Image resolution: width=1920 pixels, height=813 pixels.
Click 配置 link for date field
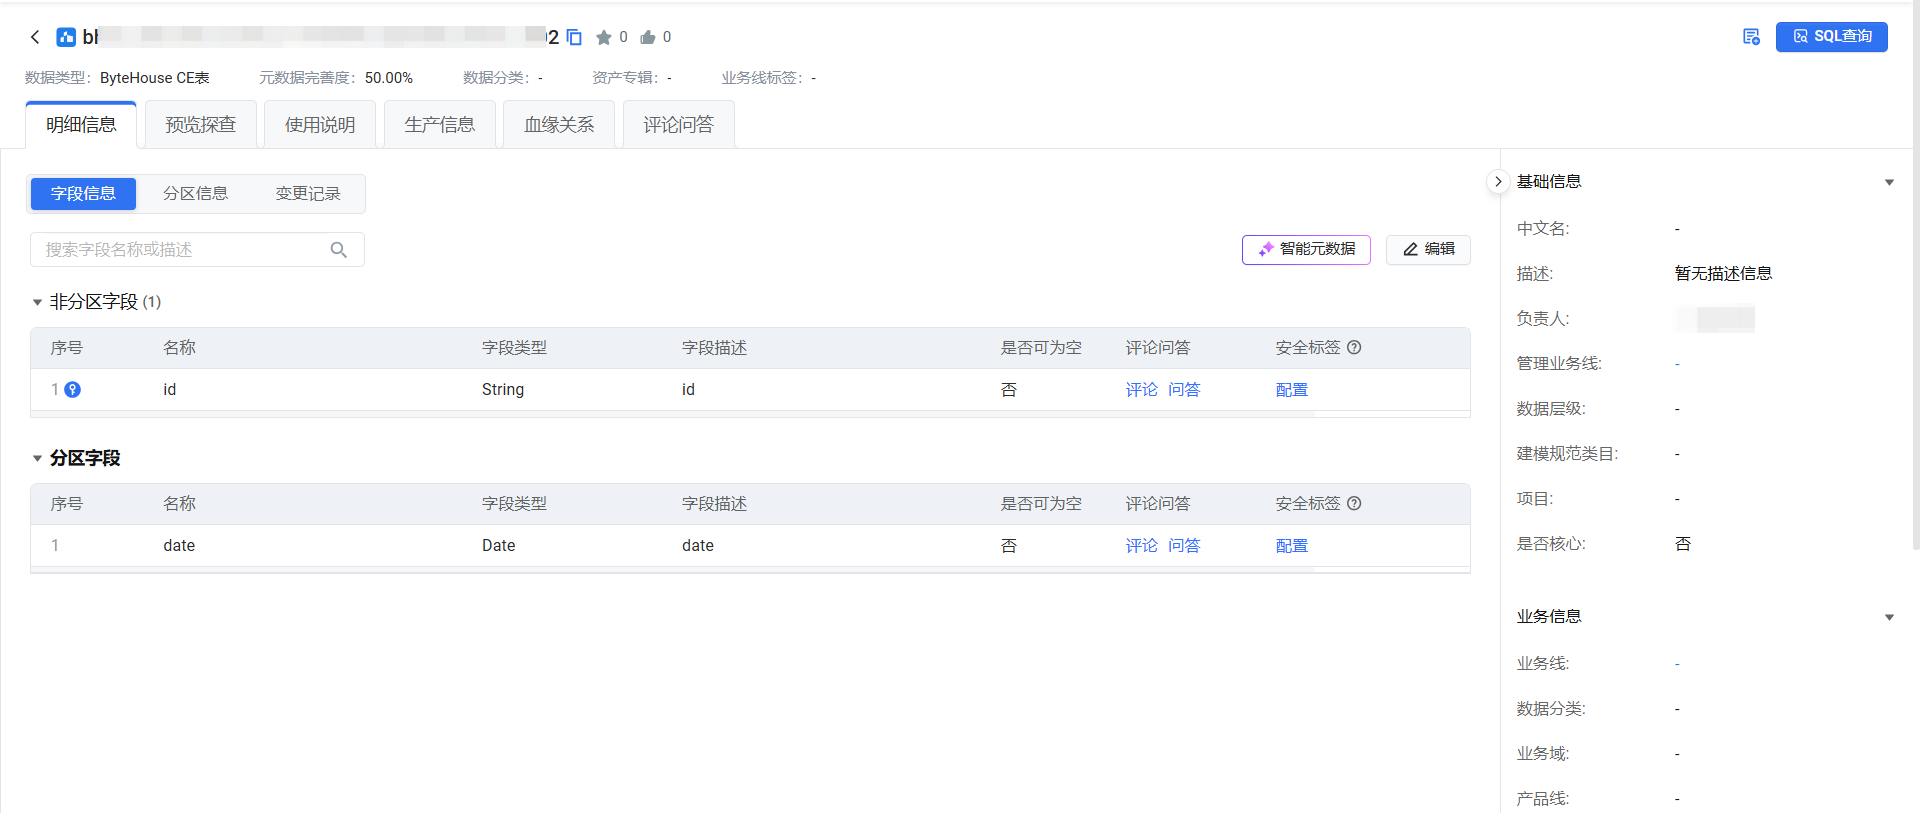tap(1291, 546)
